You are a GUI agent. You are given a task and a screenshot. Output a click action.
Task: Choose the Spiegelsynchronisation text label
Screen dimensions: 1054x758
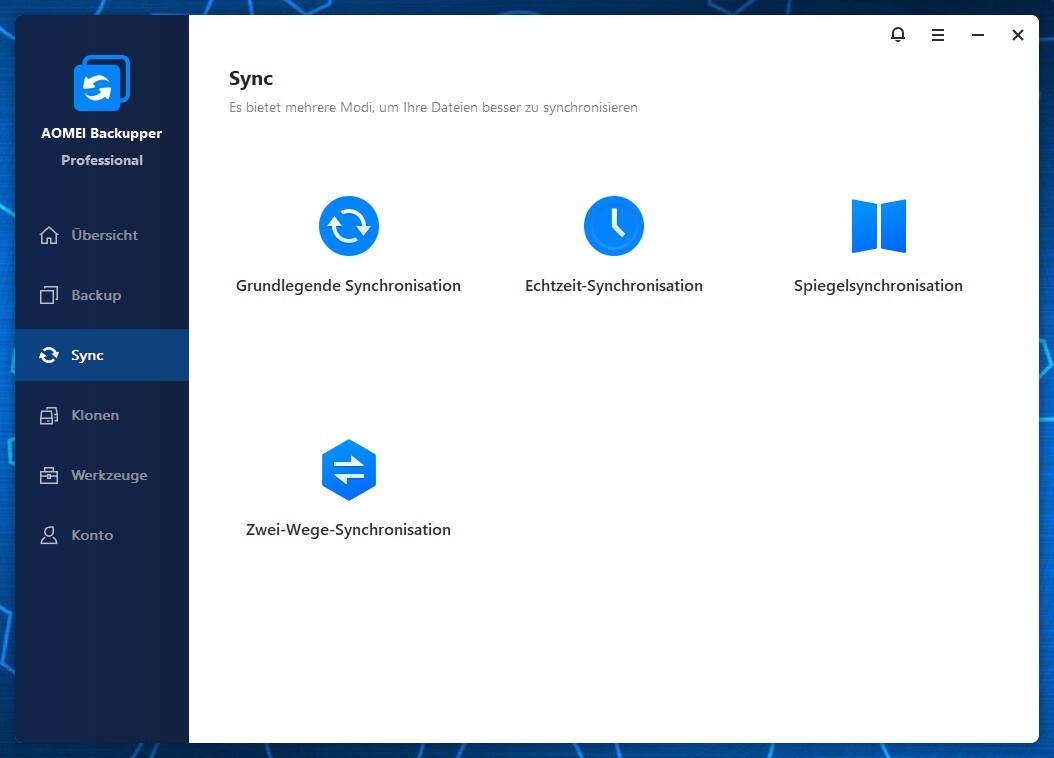click(x=878, y=286)
